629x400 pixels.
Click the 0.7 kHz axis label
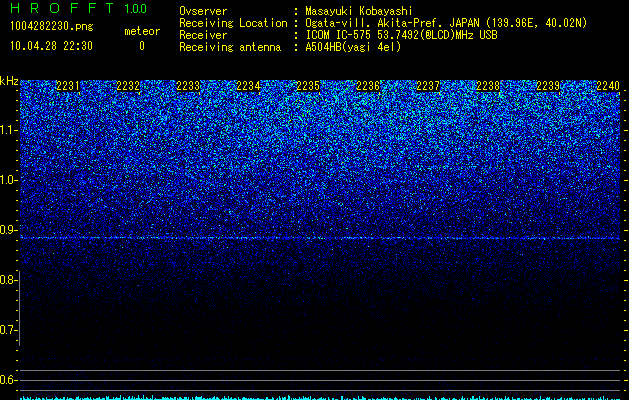[9, 330]
